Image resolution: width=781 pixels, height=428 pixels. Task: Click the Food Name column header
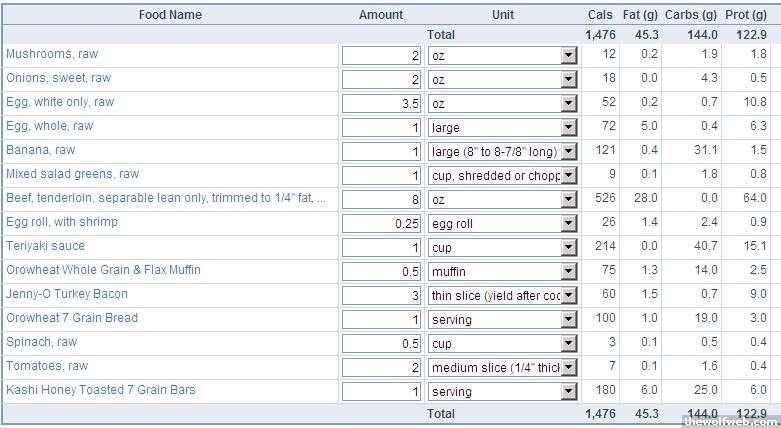tap(170, 15)
